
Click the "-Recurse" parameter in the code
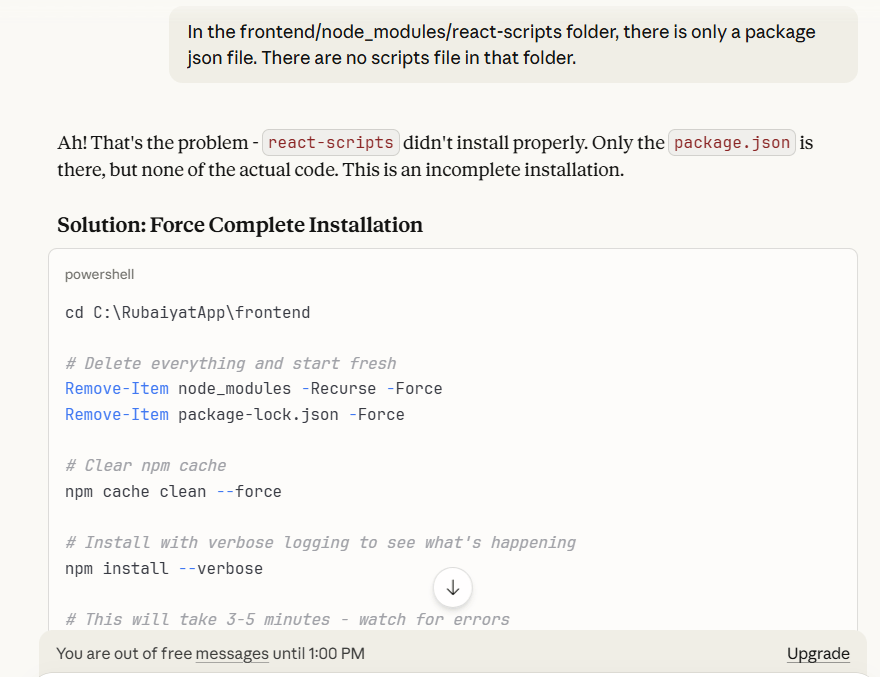click(x=338, y=388)
